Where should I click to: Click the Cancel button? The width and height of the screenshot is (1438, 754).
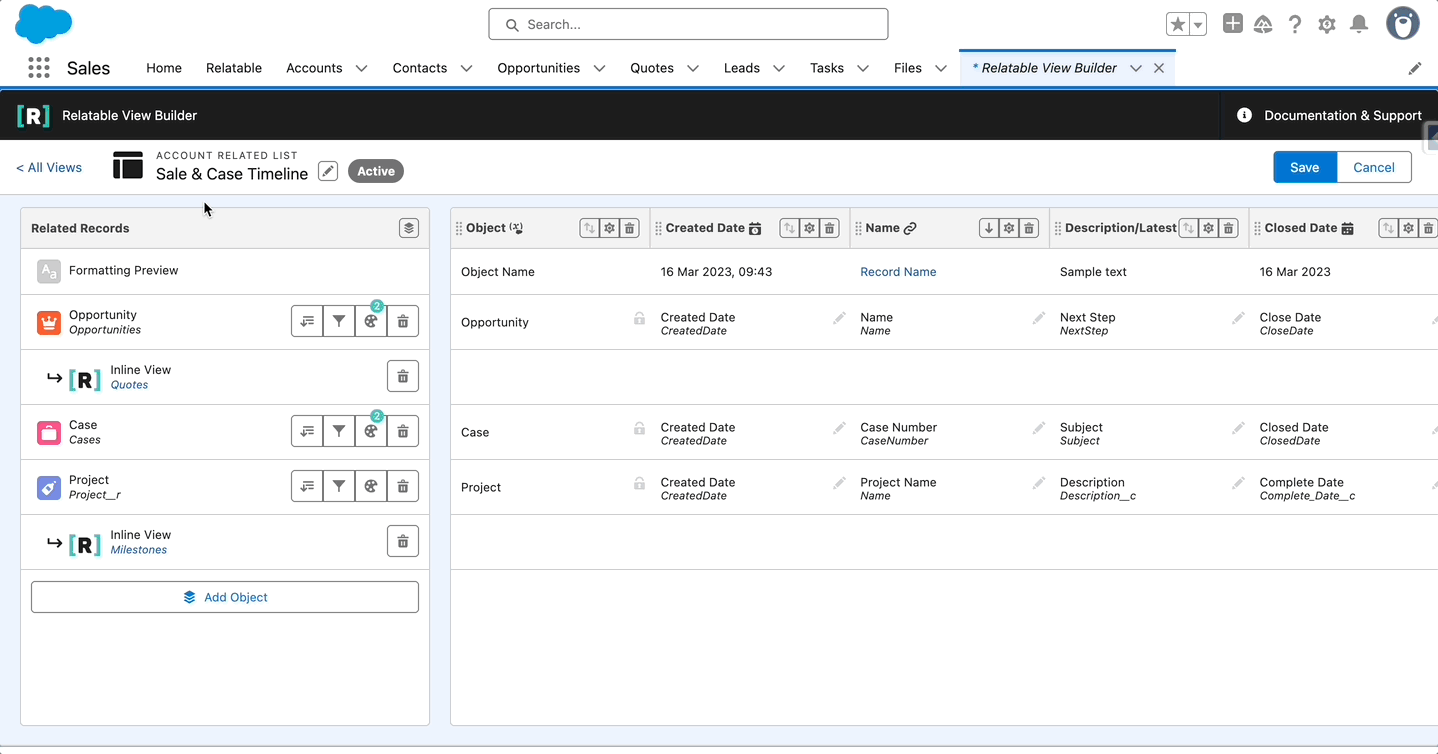click(1374, 167)
